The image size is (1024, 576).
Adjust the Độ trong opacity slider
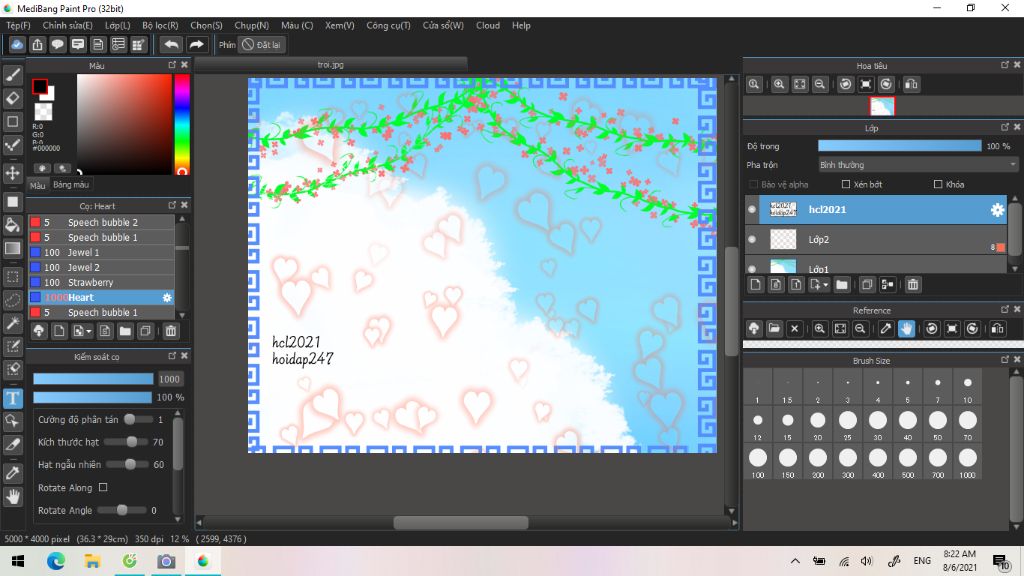899,146
